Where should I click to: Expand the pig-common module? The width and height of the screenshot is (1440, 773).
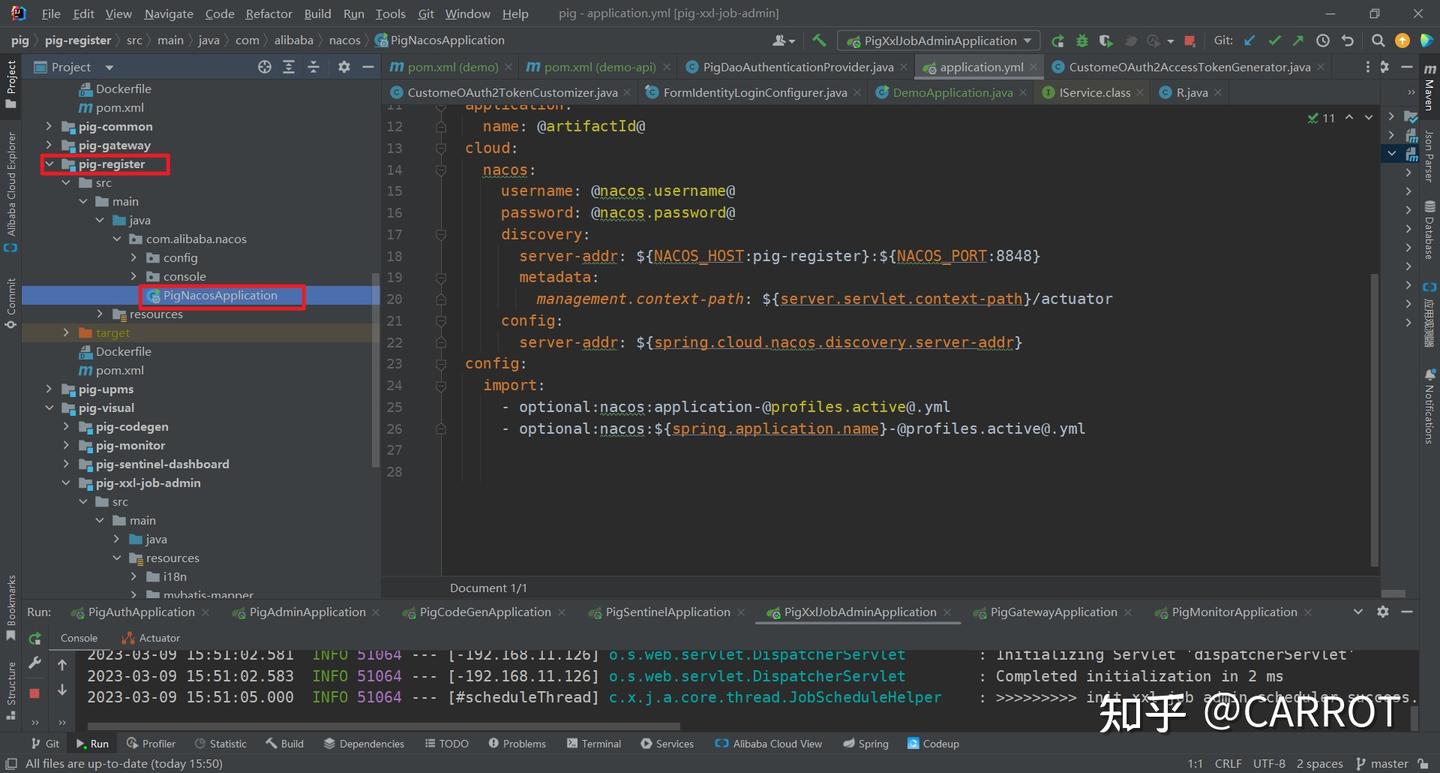coord(49,127)
